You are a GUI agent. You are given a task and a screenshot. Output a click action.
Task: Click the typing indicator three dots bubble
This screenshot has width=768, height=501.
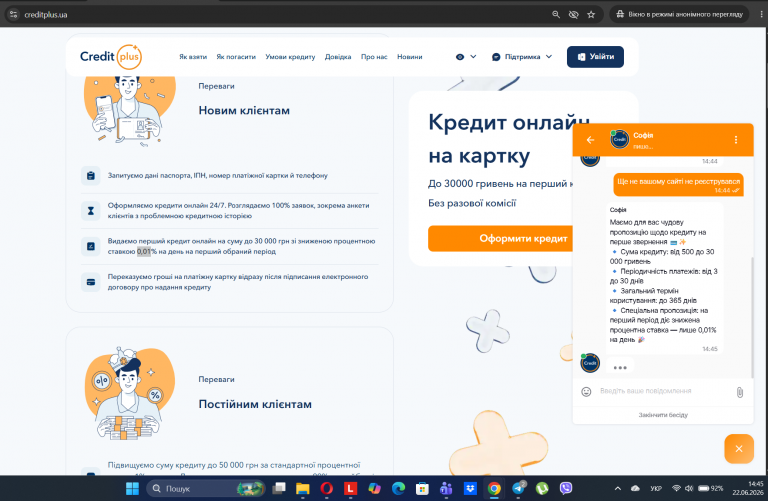click(x=620, y=367)
